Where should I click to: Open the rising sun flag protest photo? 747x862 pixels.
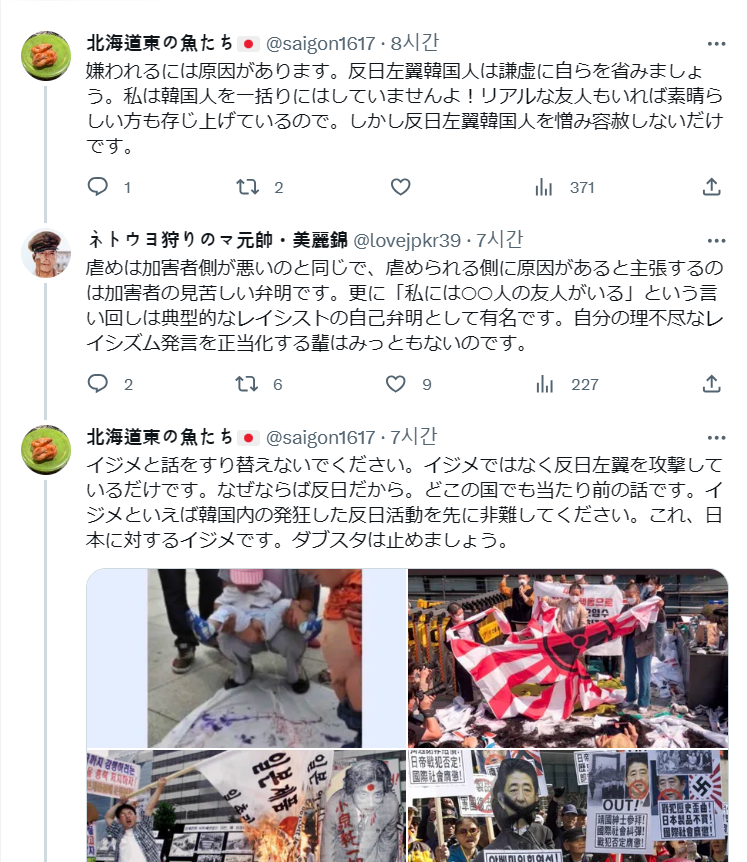pyautogui.click(x=568, y=658)
